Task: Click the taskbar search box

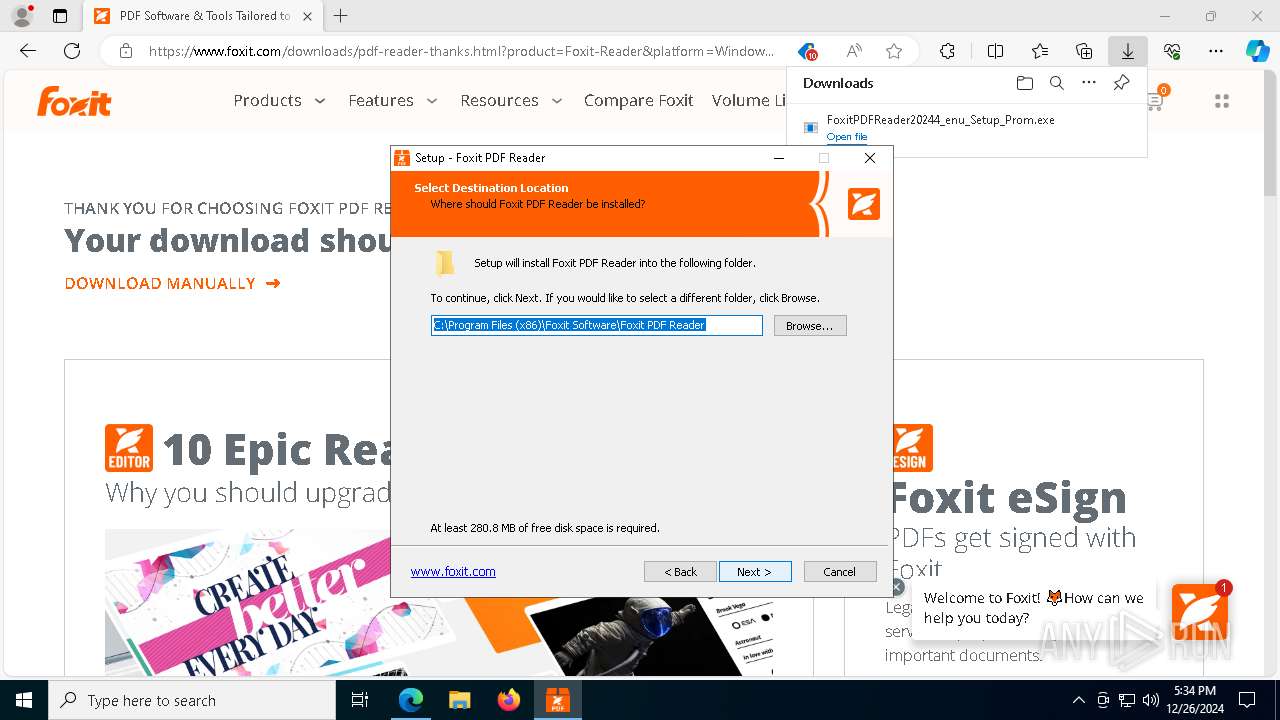Action: 192,700
